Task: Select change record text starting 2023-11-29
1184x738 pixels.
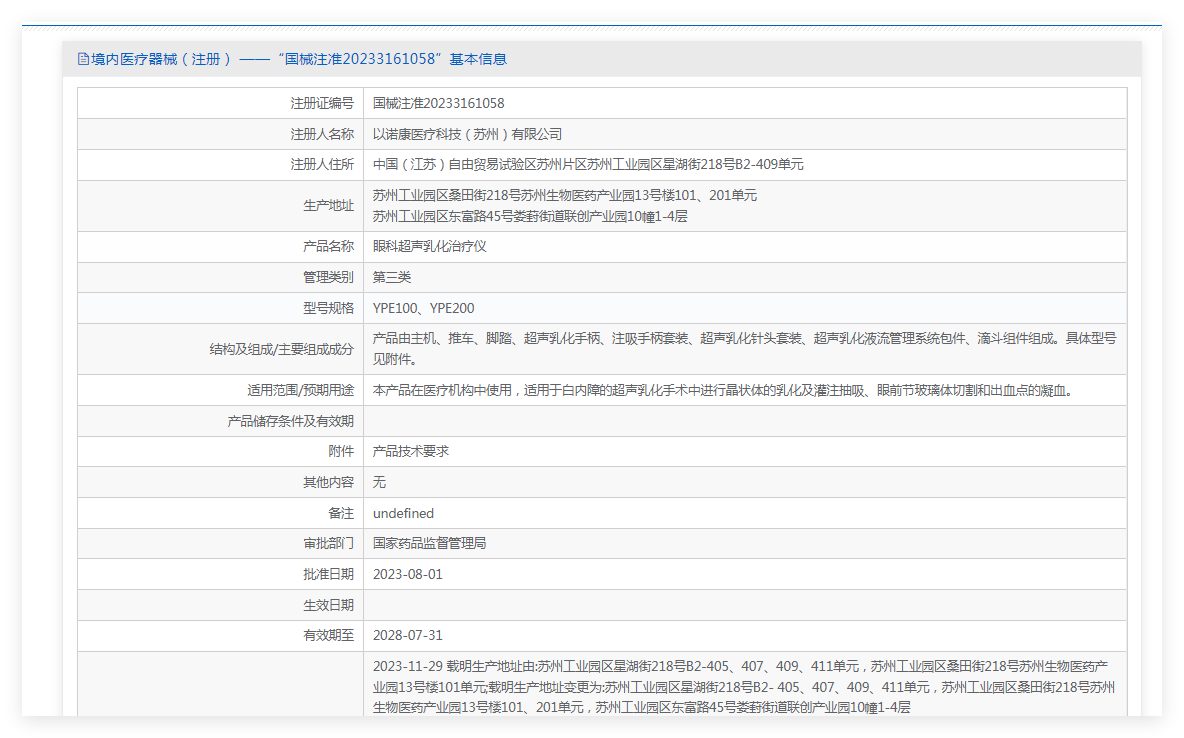Action: [744, 687]
